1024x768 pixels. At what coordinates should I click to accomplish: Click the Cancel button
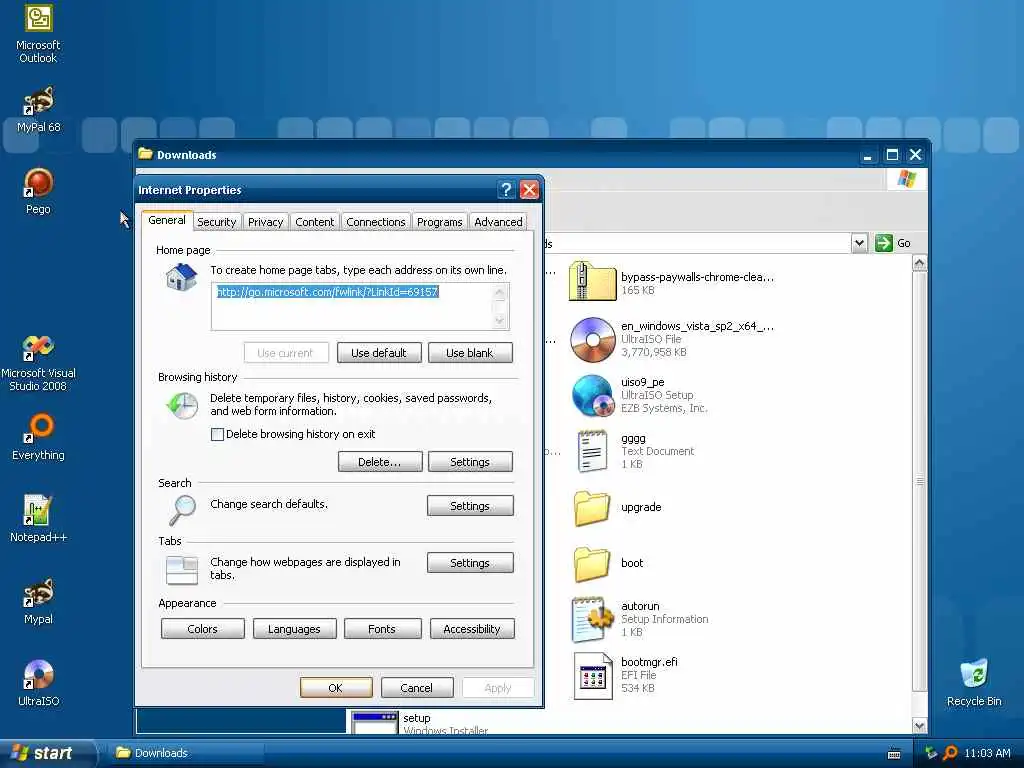point(417,688)
